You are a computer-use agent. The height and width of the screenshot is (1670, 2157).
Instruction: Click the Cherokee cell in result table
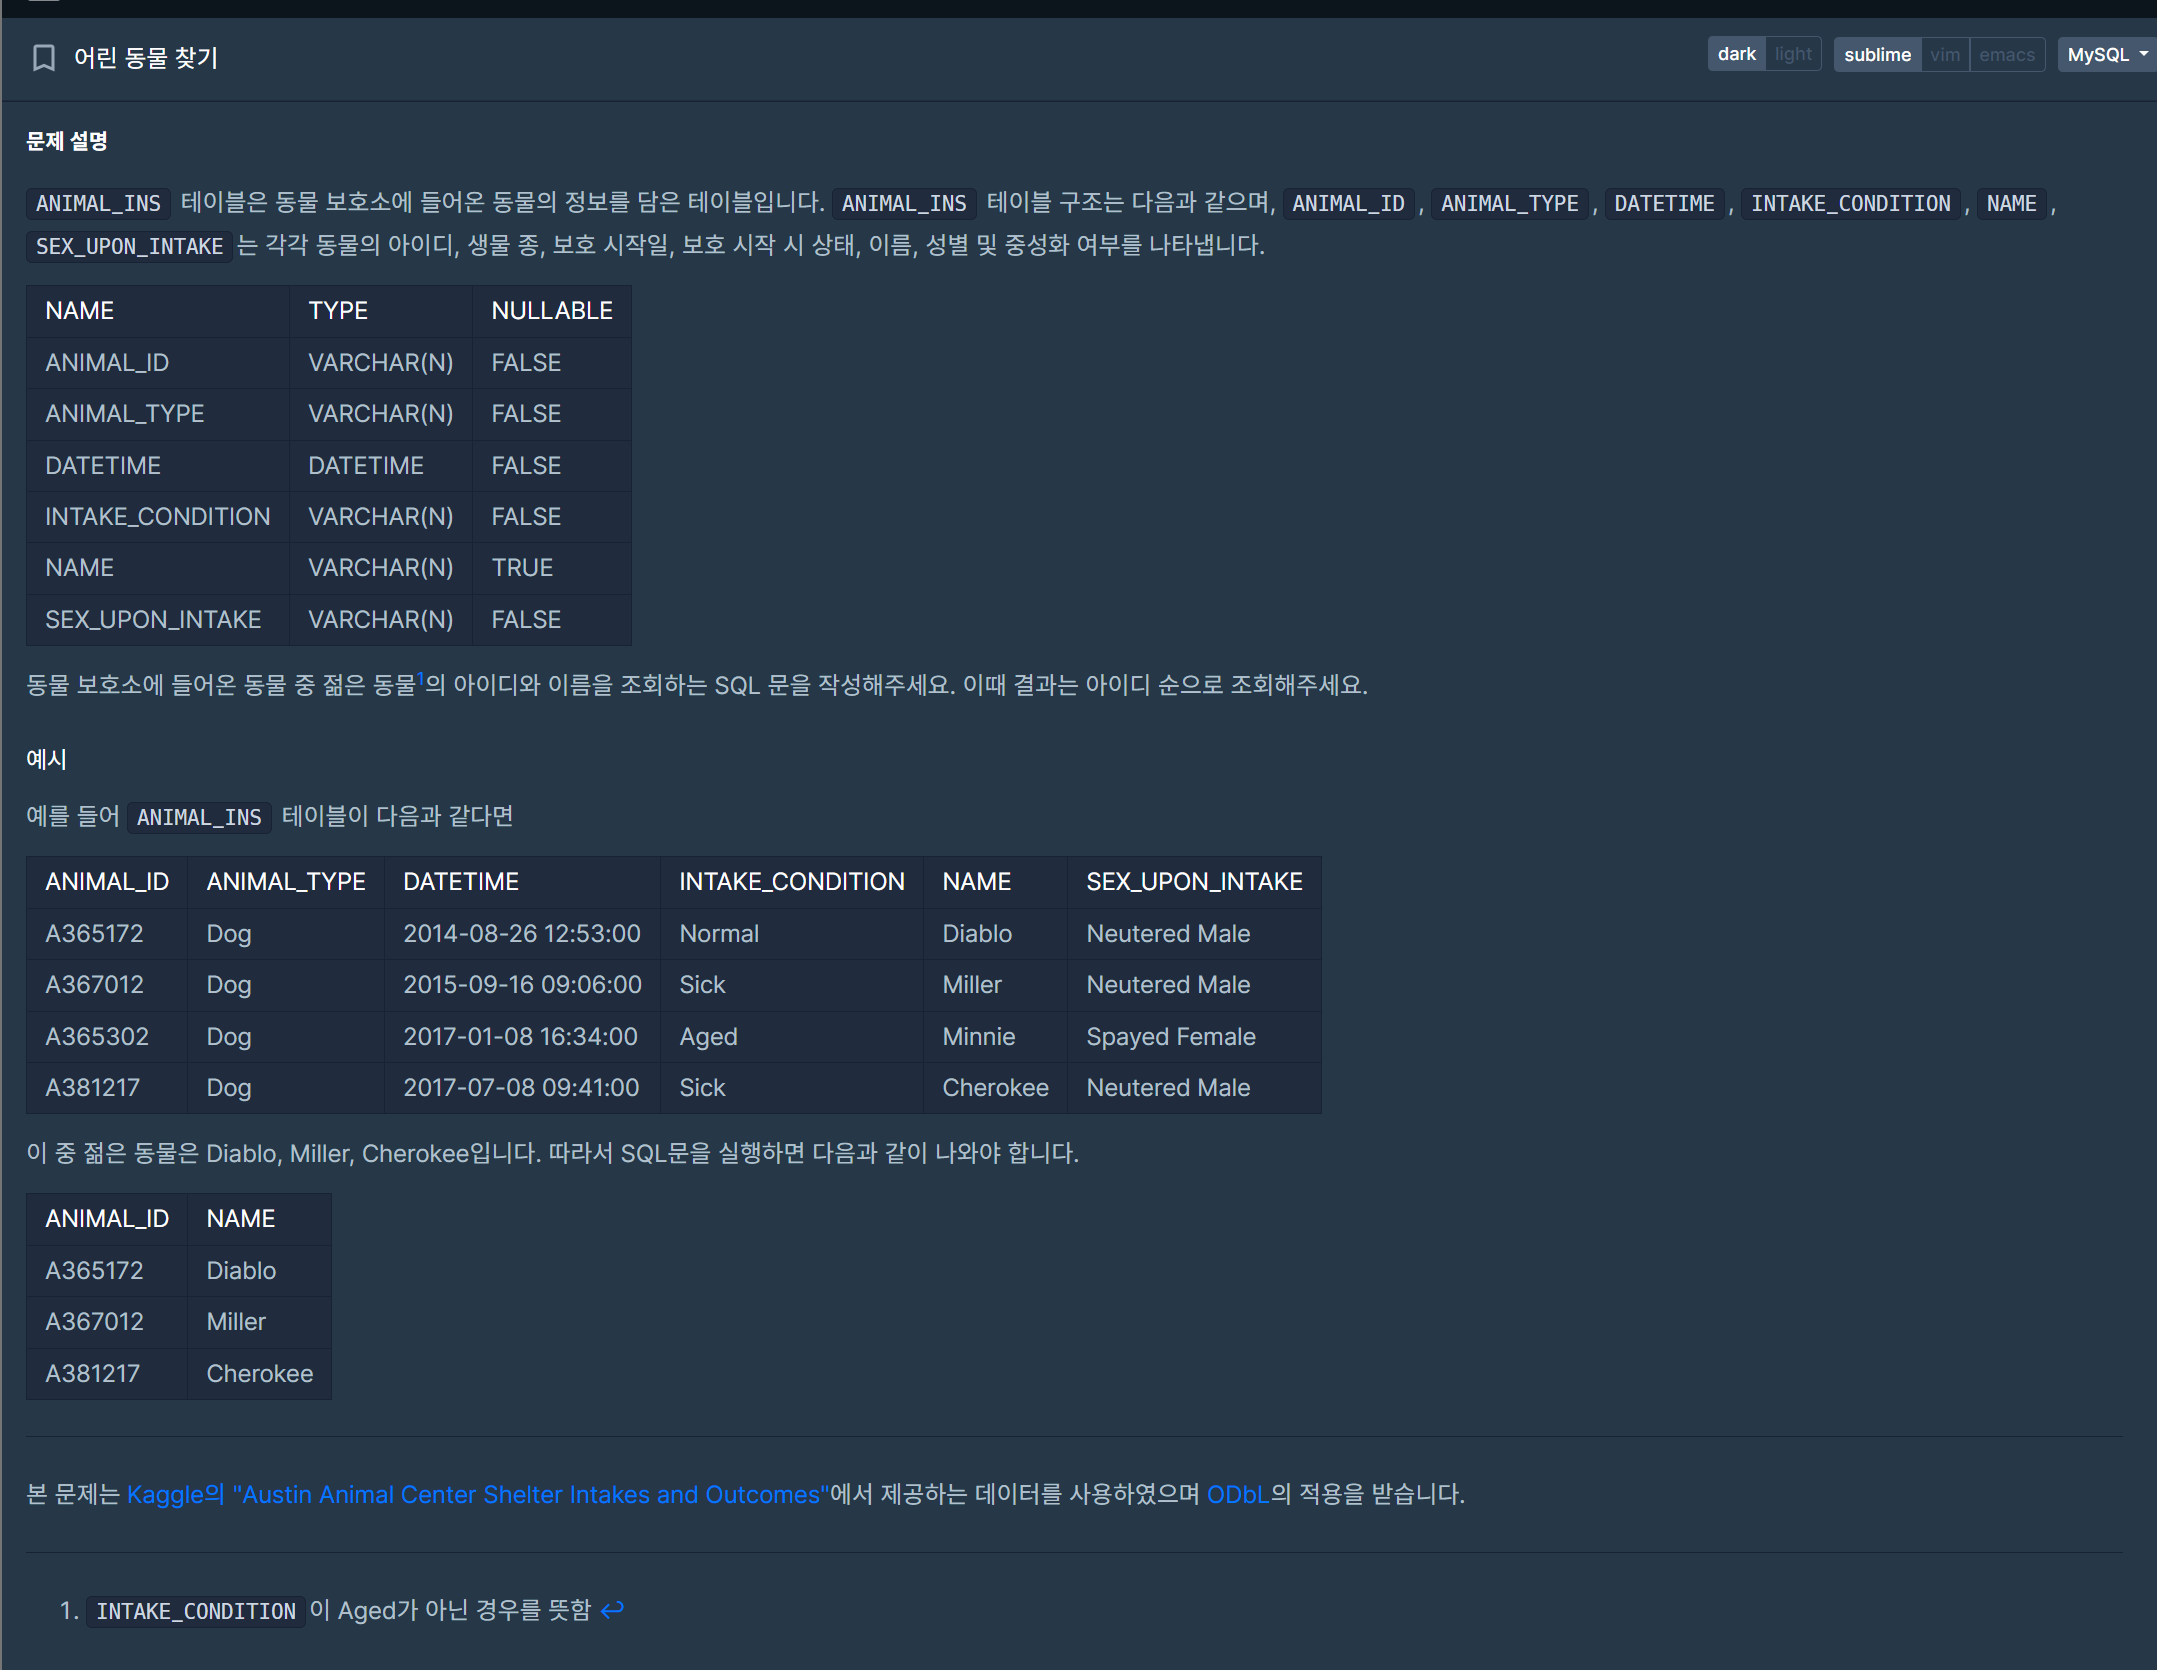click(259, 1373)
